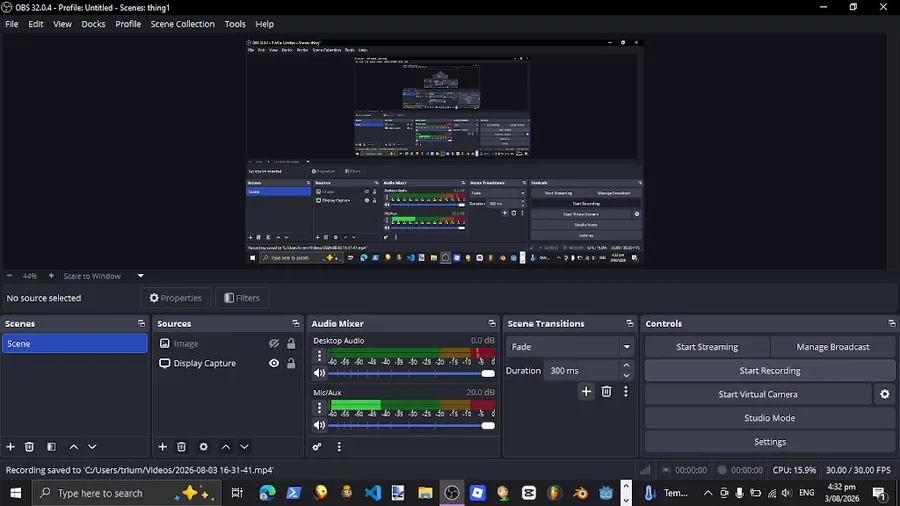The width and height of the screenshot is (900, 506).
Task: Open Filters button above docks
Action: click(242, 298)
